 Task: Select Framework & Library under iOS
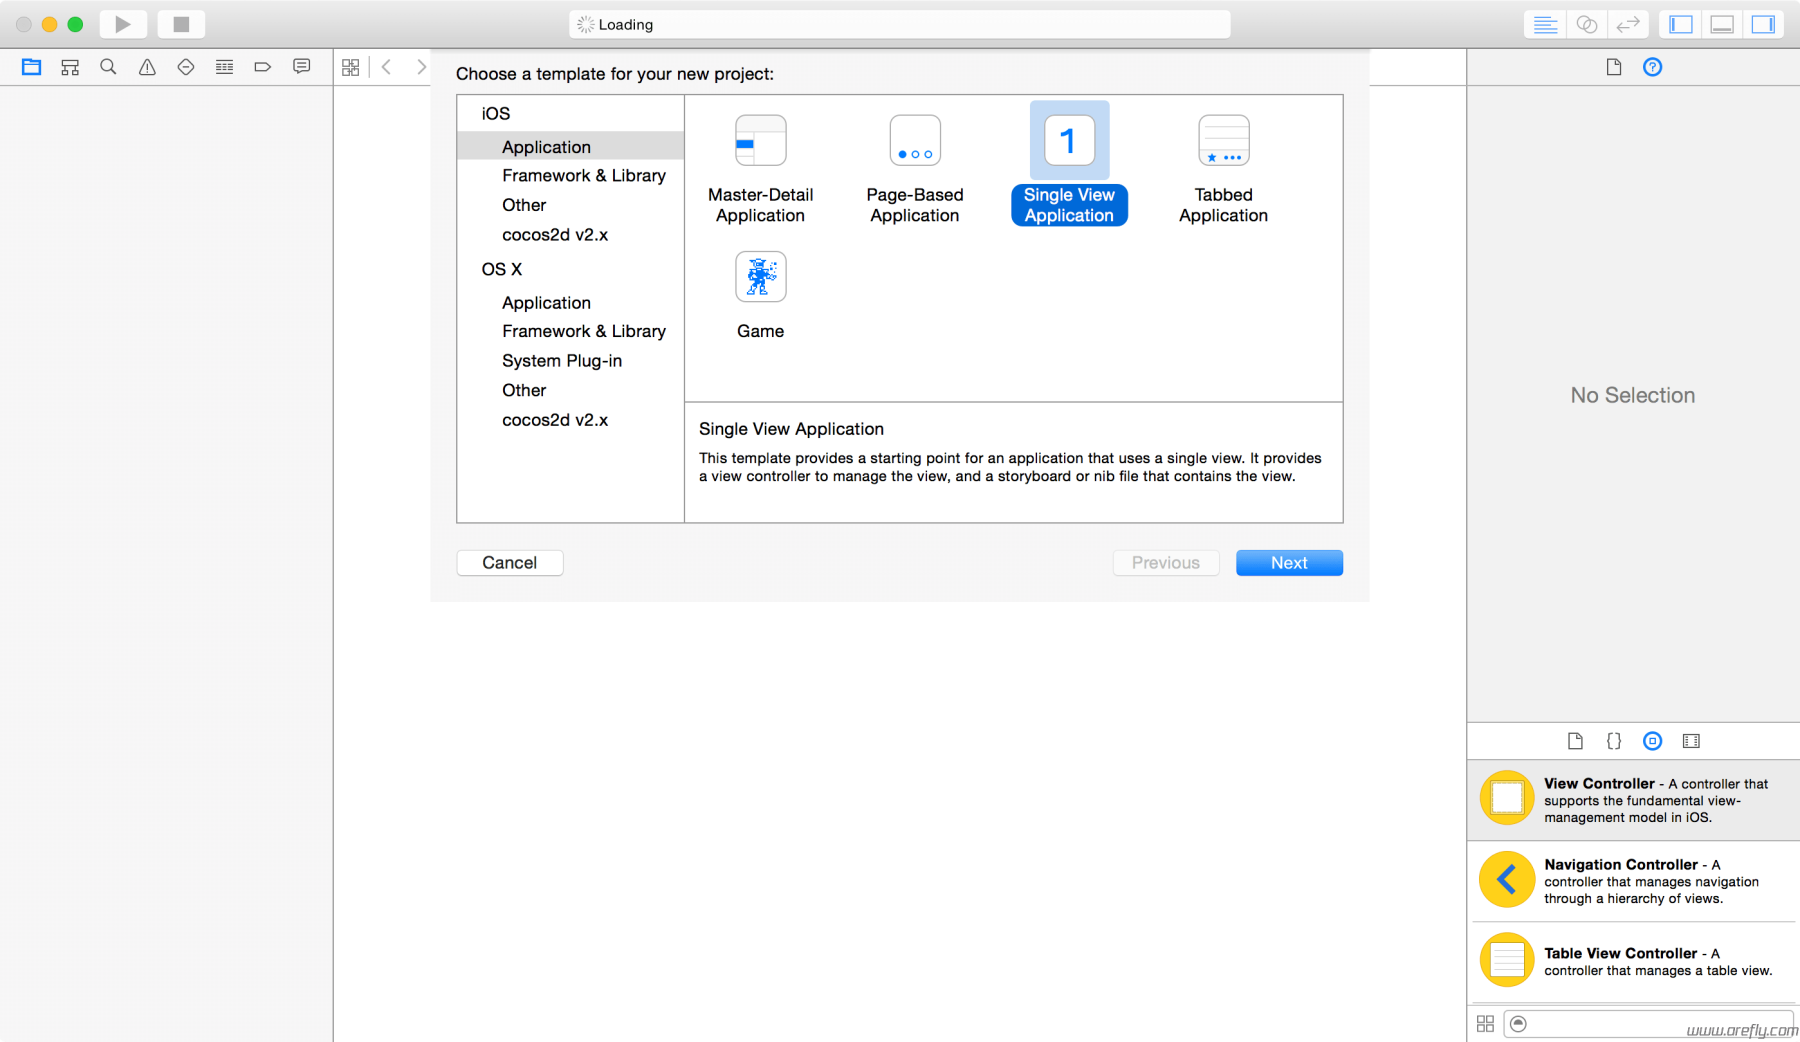584,175
